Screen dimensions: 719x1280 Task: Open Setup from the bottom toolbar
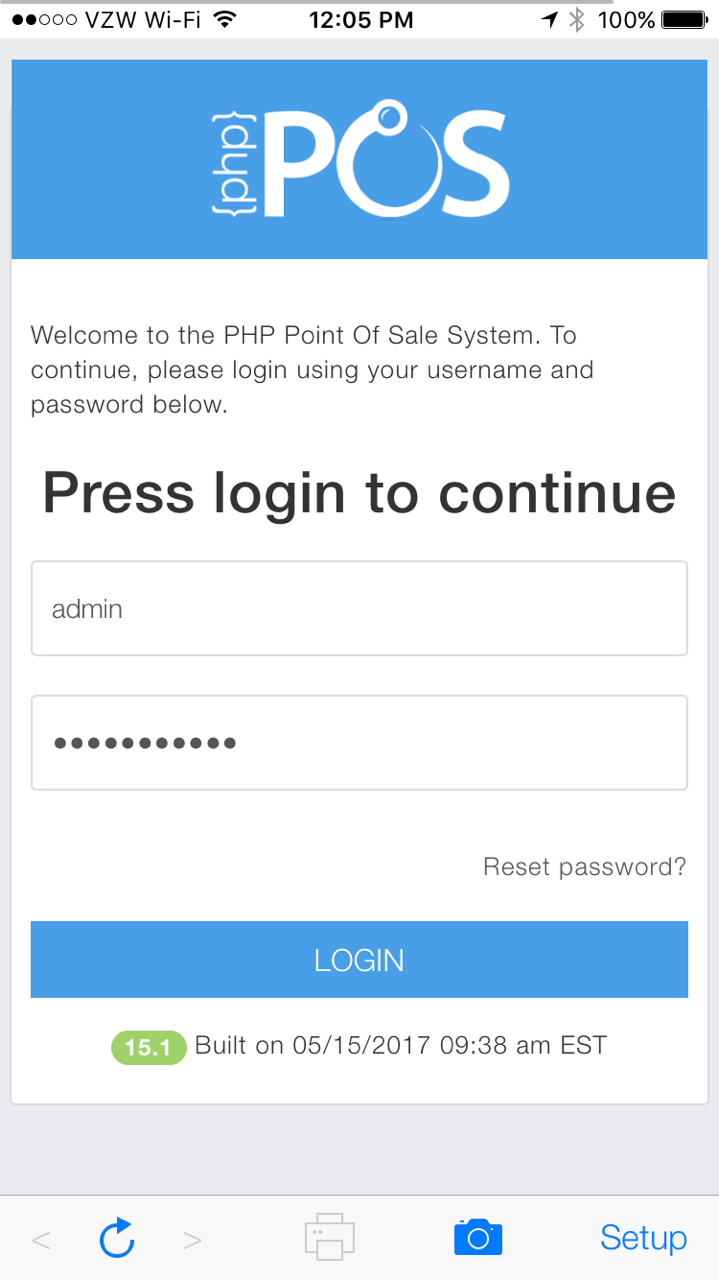click(643, 1238)
